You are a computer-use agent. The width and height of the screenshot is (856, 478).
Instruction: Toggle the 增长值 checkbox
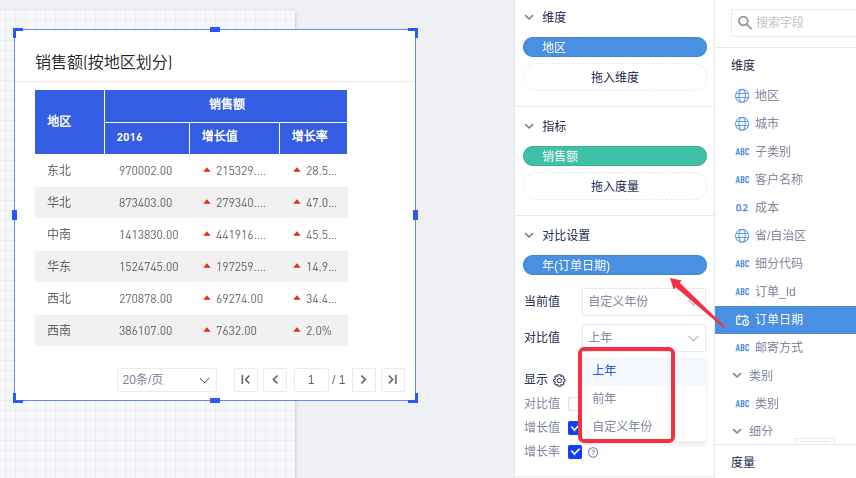tap(574, 428)
